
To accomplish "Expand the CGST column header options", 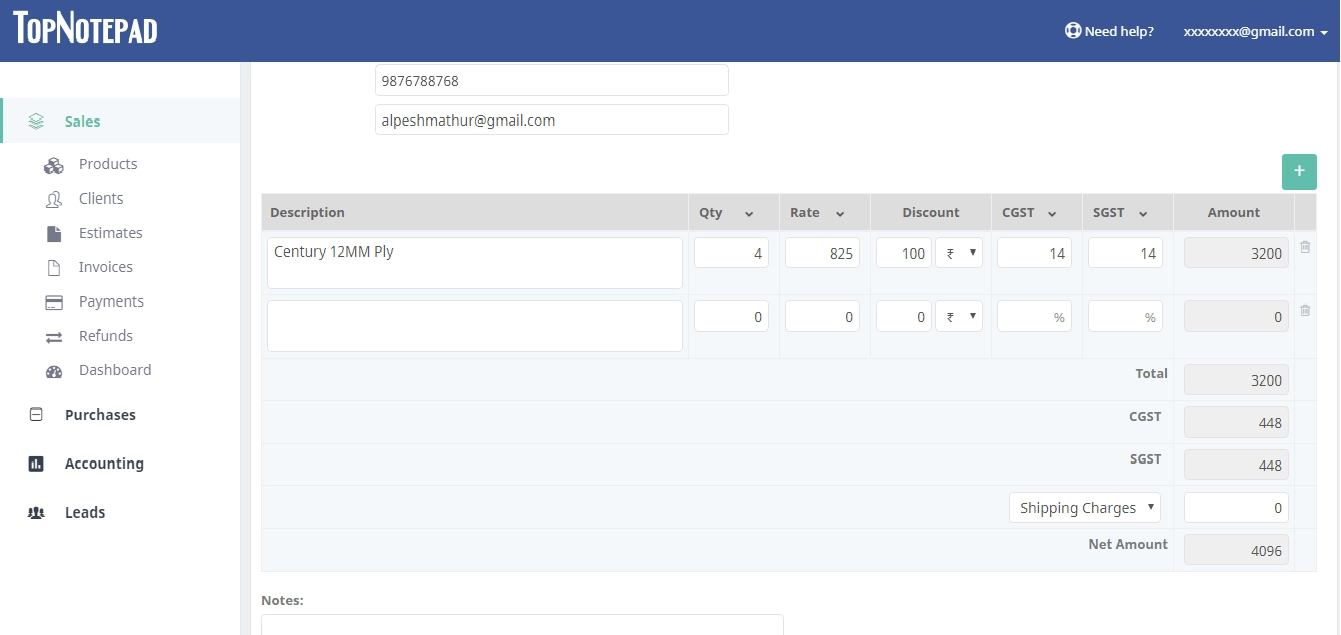I will coord(1052,213).
